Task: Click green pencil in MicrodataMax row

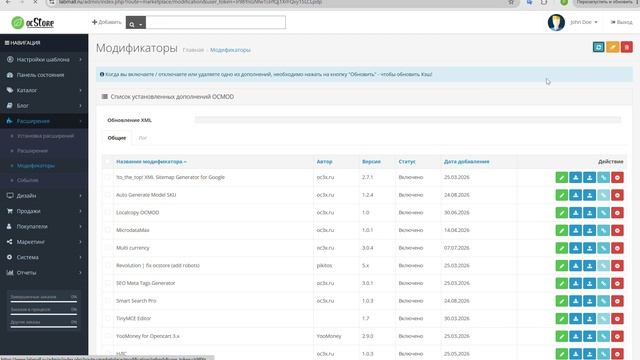Action: click(x=562, y=230)
